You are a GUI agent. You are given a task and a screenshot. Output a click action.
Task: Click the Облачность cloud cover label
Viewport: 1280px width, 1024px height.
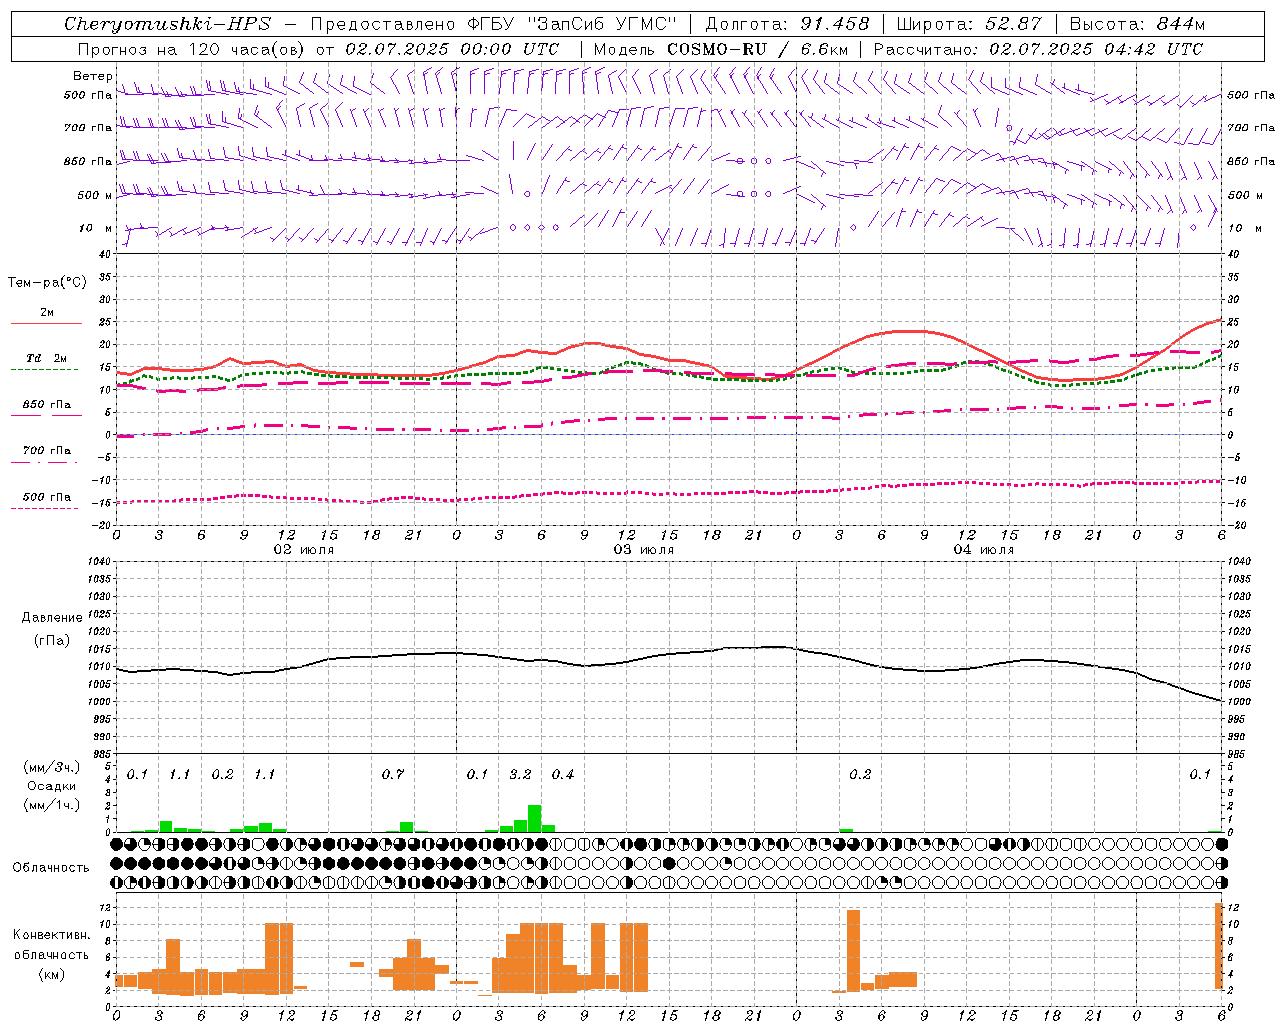[51, 867]
